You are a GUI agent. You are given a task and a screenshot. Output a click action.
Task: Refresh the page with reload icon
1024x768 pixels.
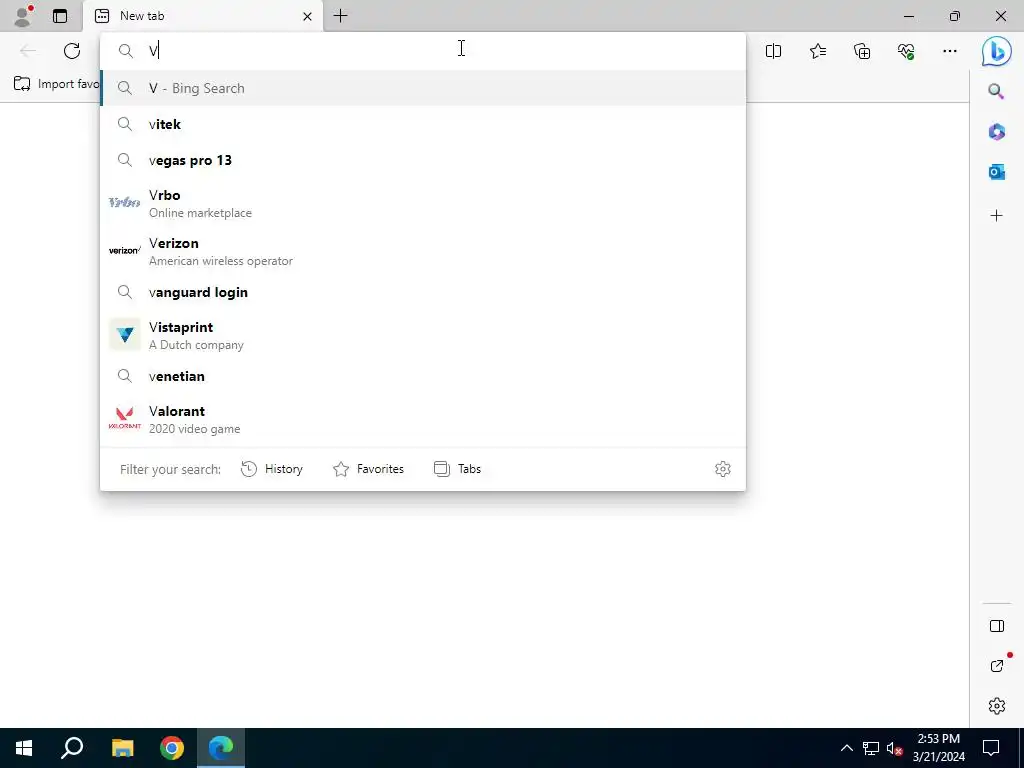[72, 51]
